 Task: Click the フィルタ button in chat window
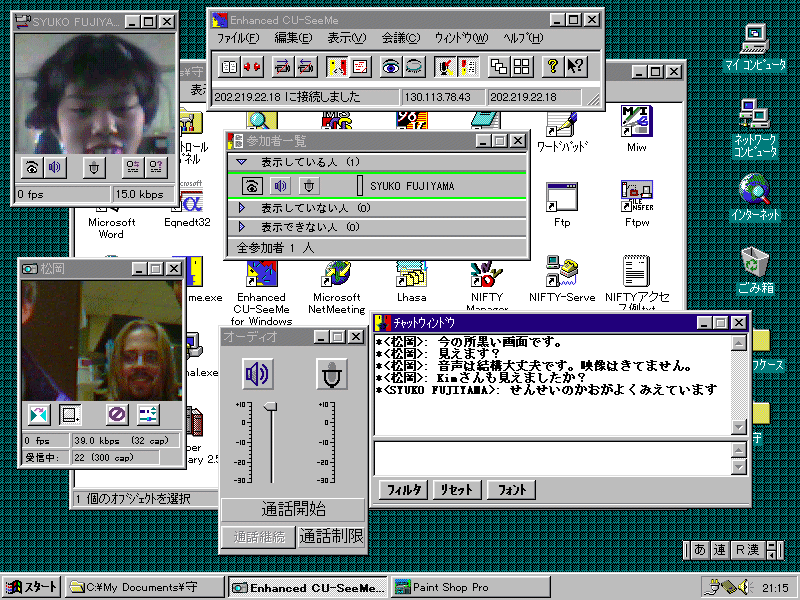403,490
